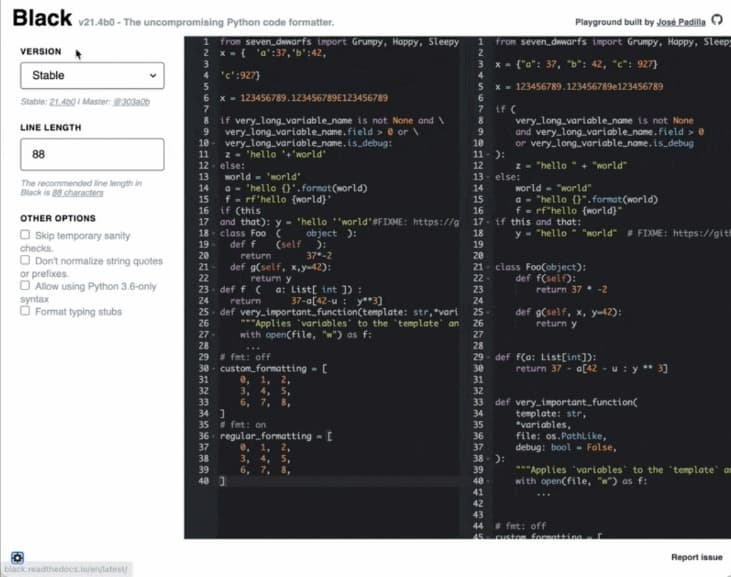Collapse the output fold at line 13 else
This screenshot has width=731, height=577.
pos(489,177)
